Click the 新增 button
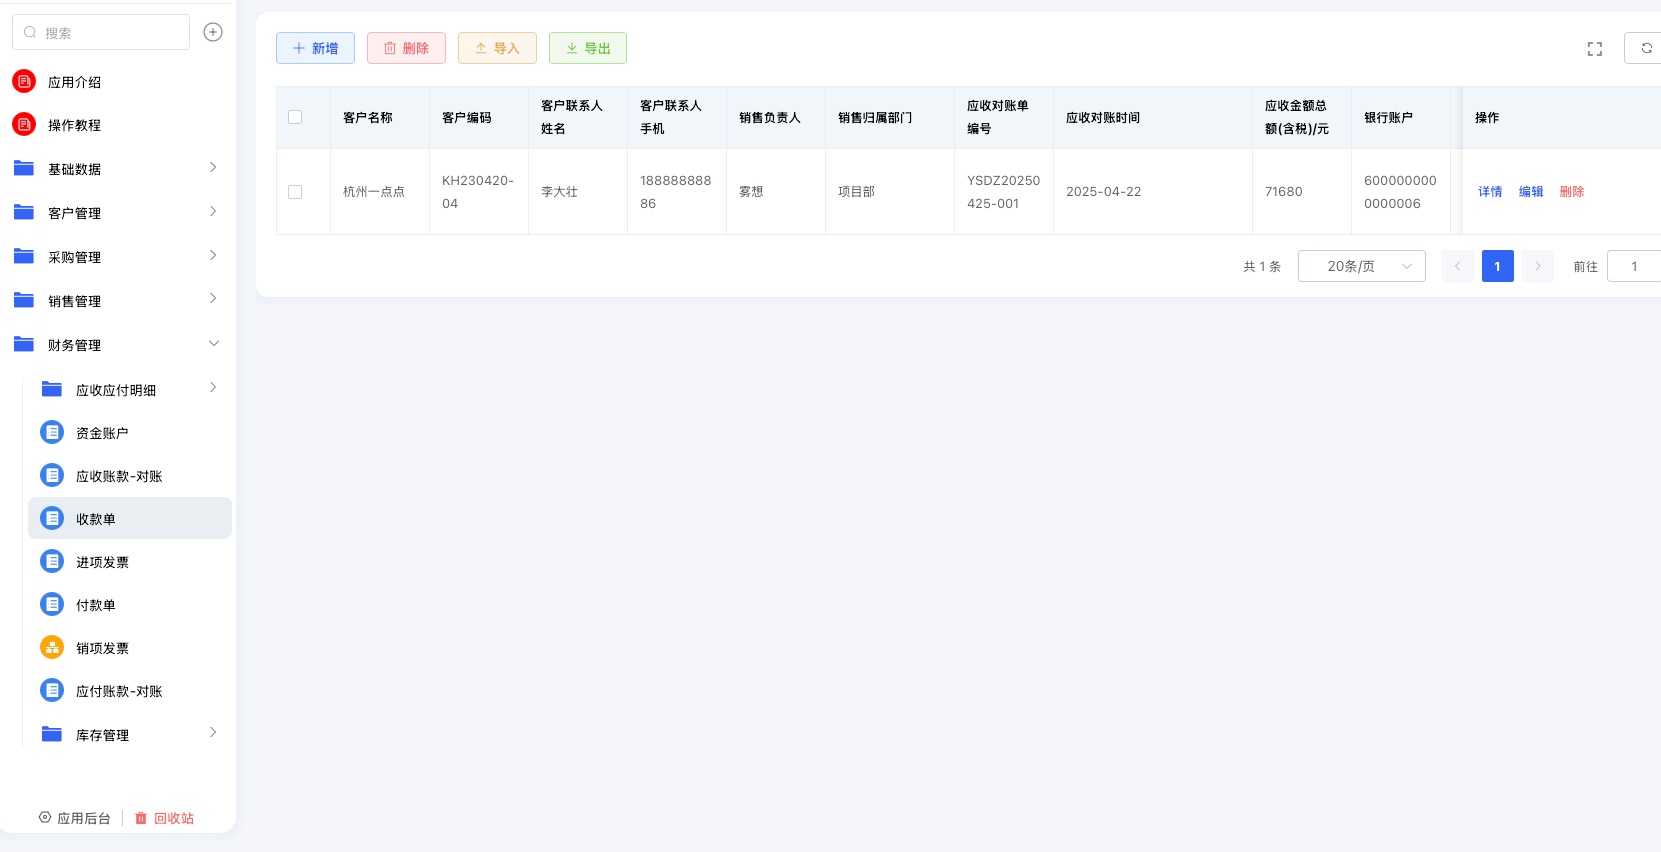 [315, 48]
